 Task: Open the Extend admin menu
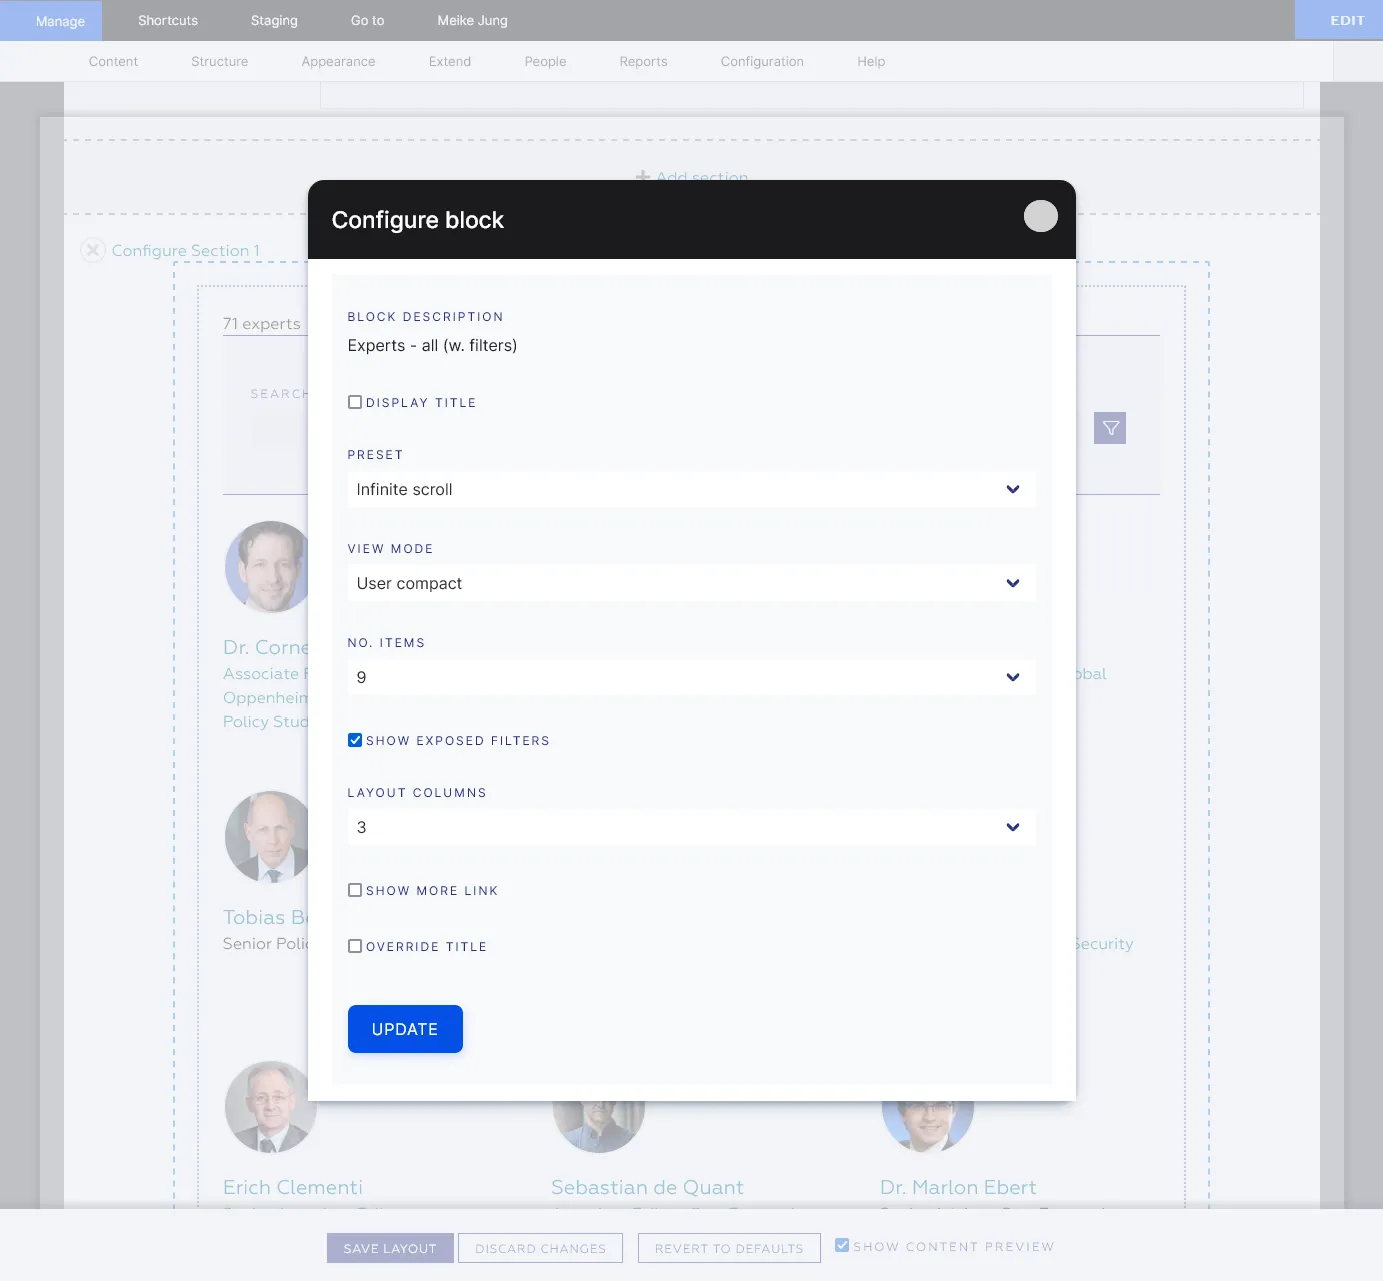450,61
